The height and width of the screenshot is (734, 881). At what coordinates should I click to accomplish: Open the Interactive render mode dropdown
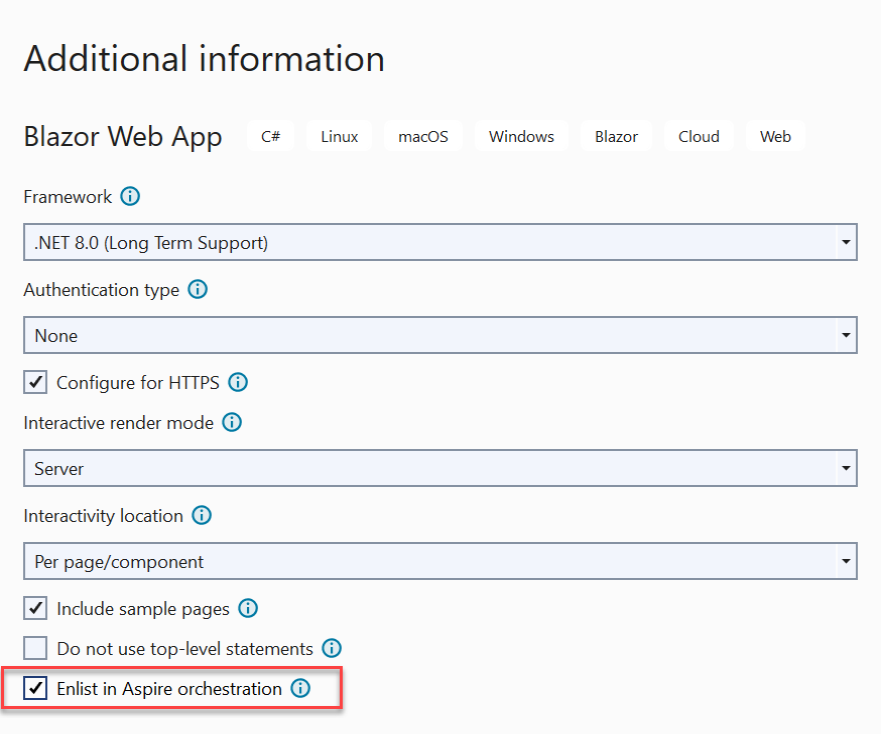[x=440, y=468]
